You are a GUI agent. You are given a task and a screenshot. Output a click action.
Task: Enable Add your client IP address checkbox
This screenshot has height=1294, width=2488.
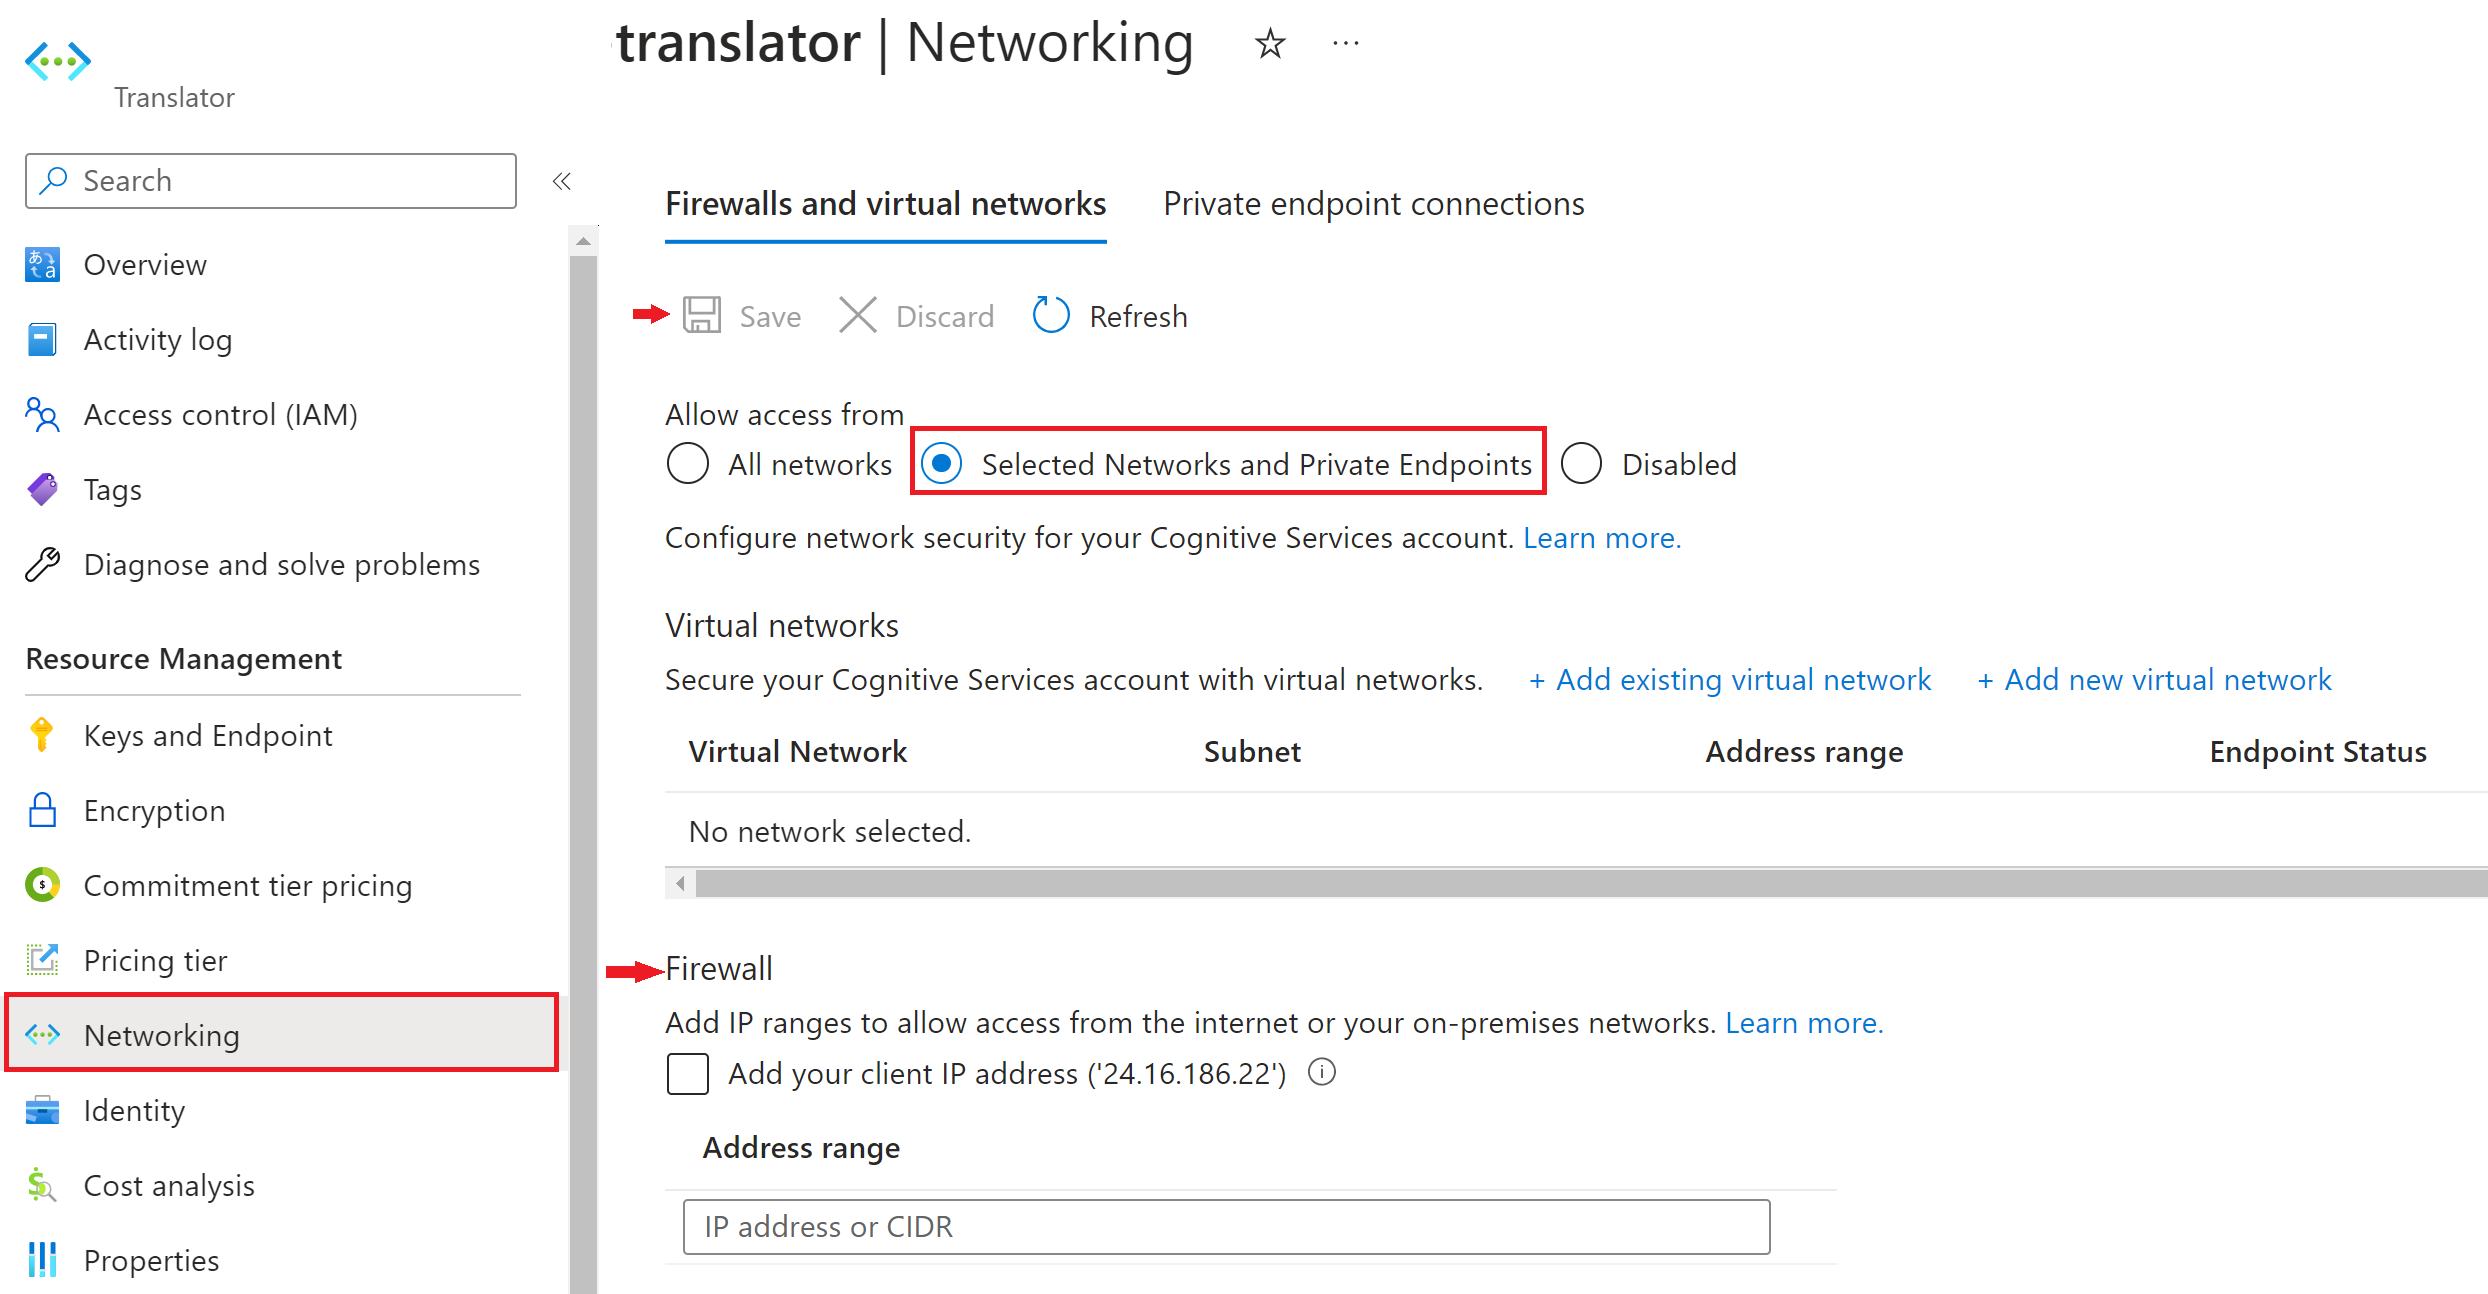pos(689,1077)
